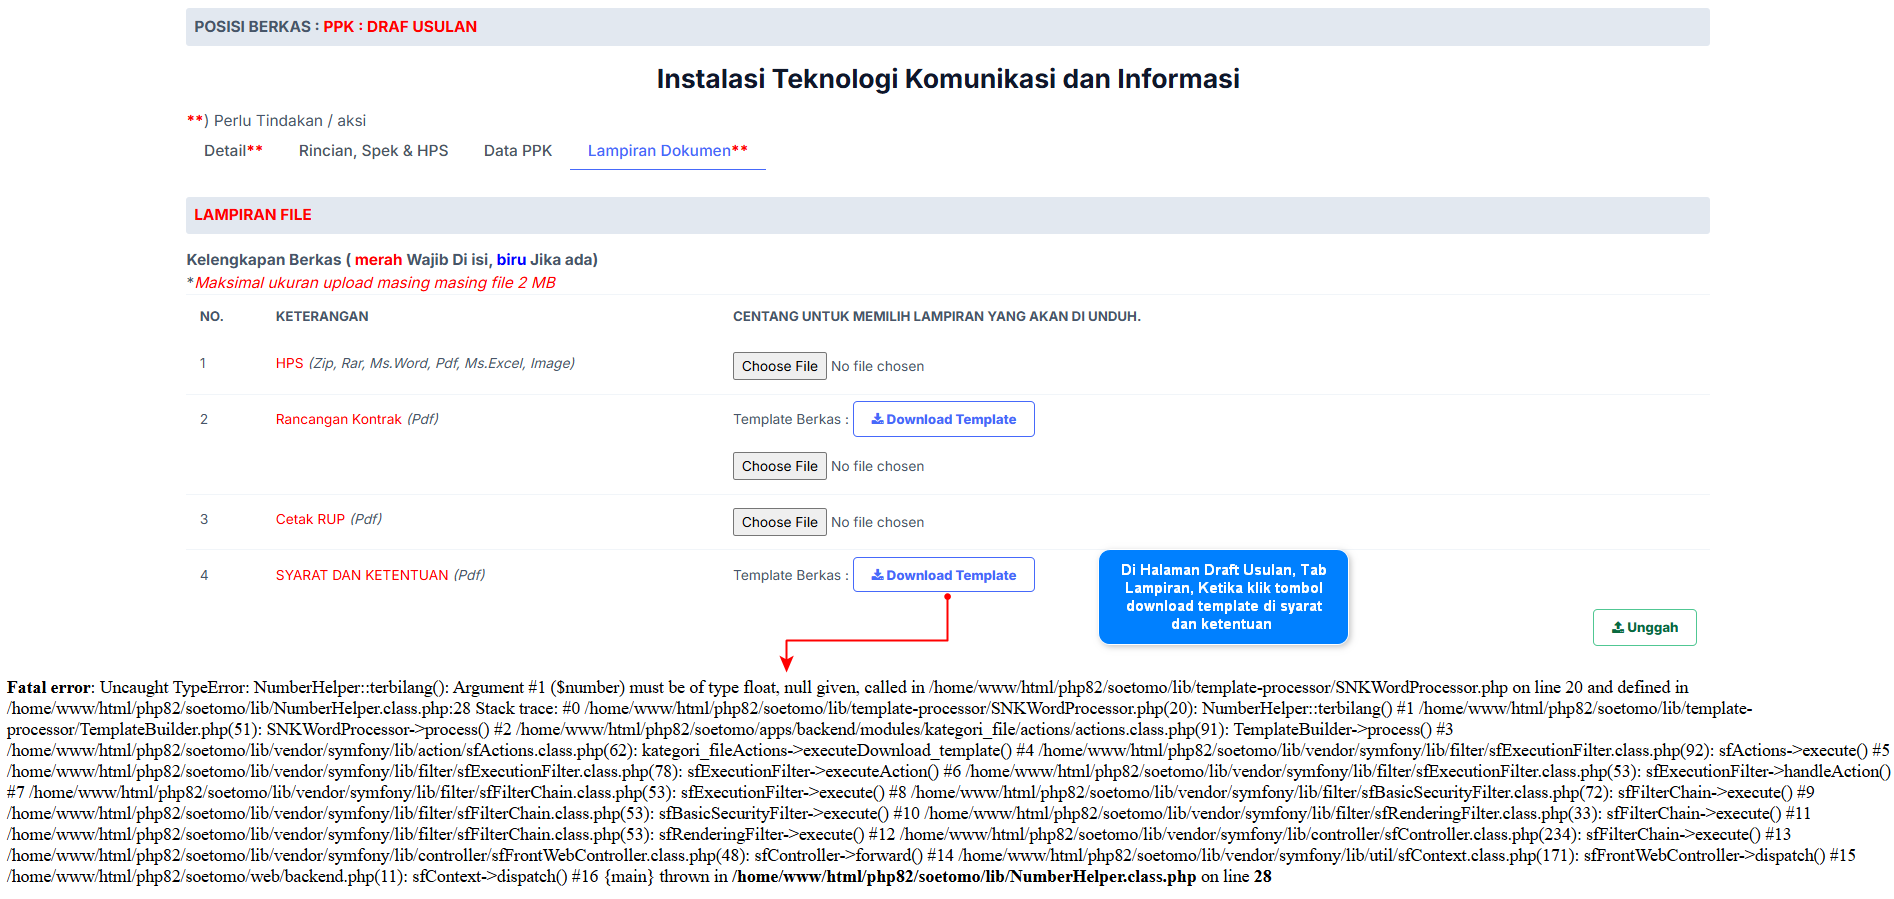Click the Rancangan Kontrak row label
This screenshot has width=1894, height=899.
338,420
